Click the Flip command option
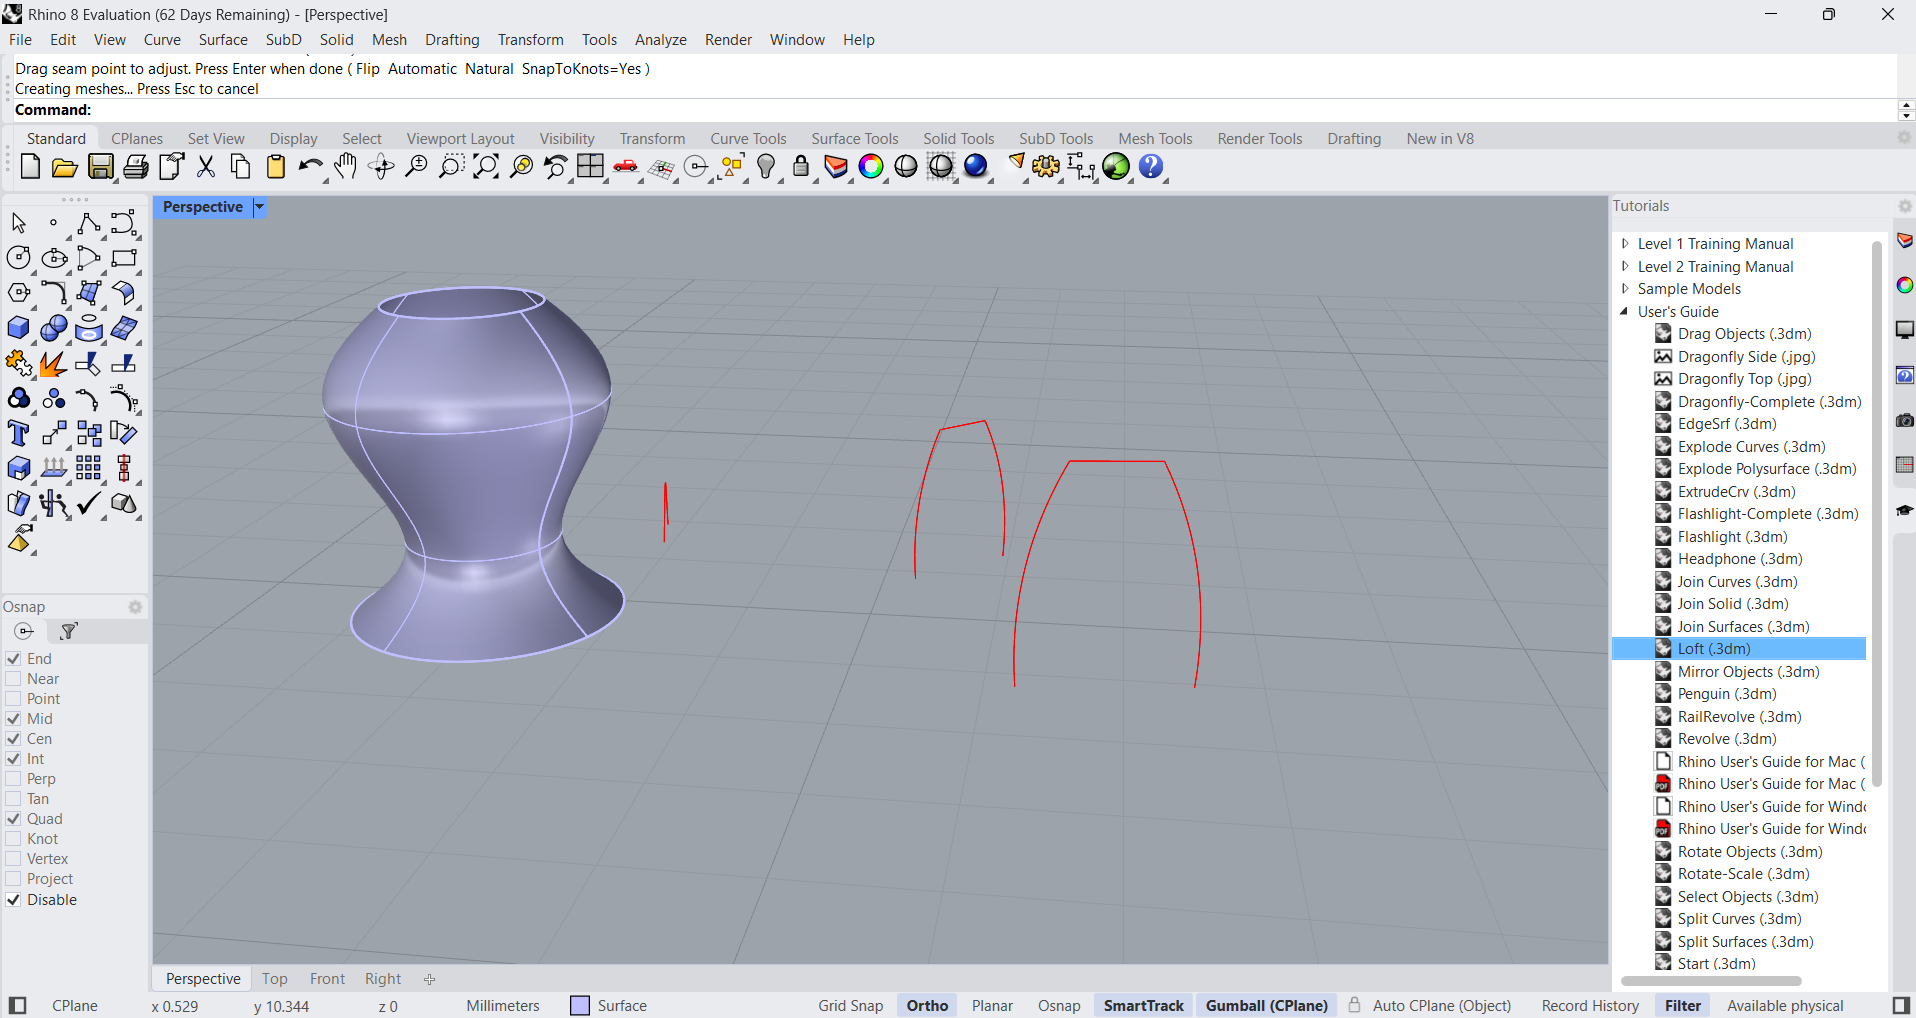Viewport: 1916px width, 1018px height. (x=367, y=69)
